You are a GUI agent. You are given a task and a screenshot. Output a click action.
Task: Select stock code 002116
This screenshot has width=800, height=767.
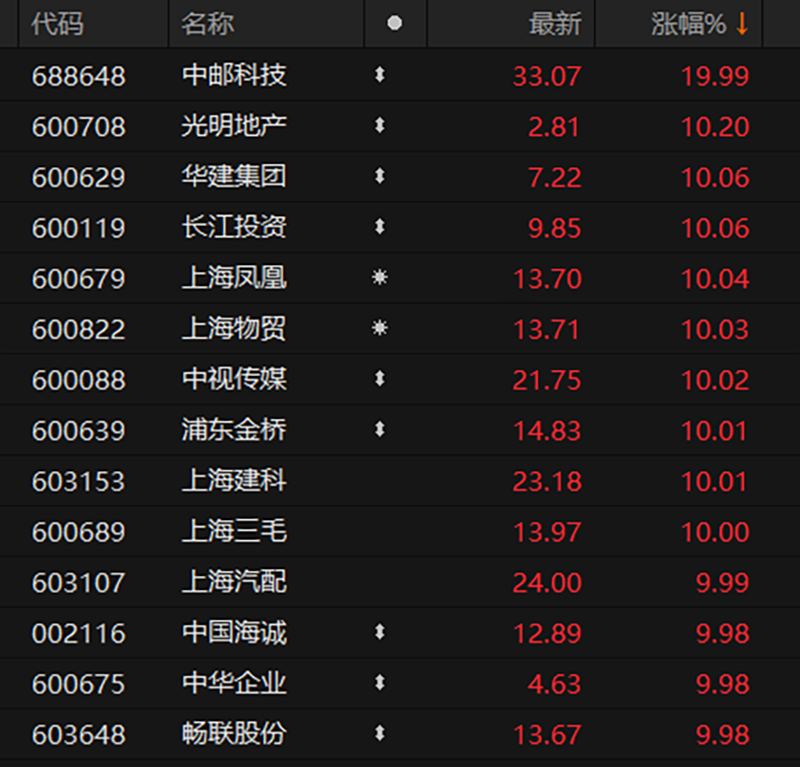tap(79, 633)
